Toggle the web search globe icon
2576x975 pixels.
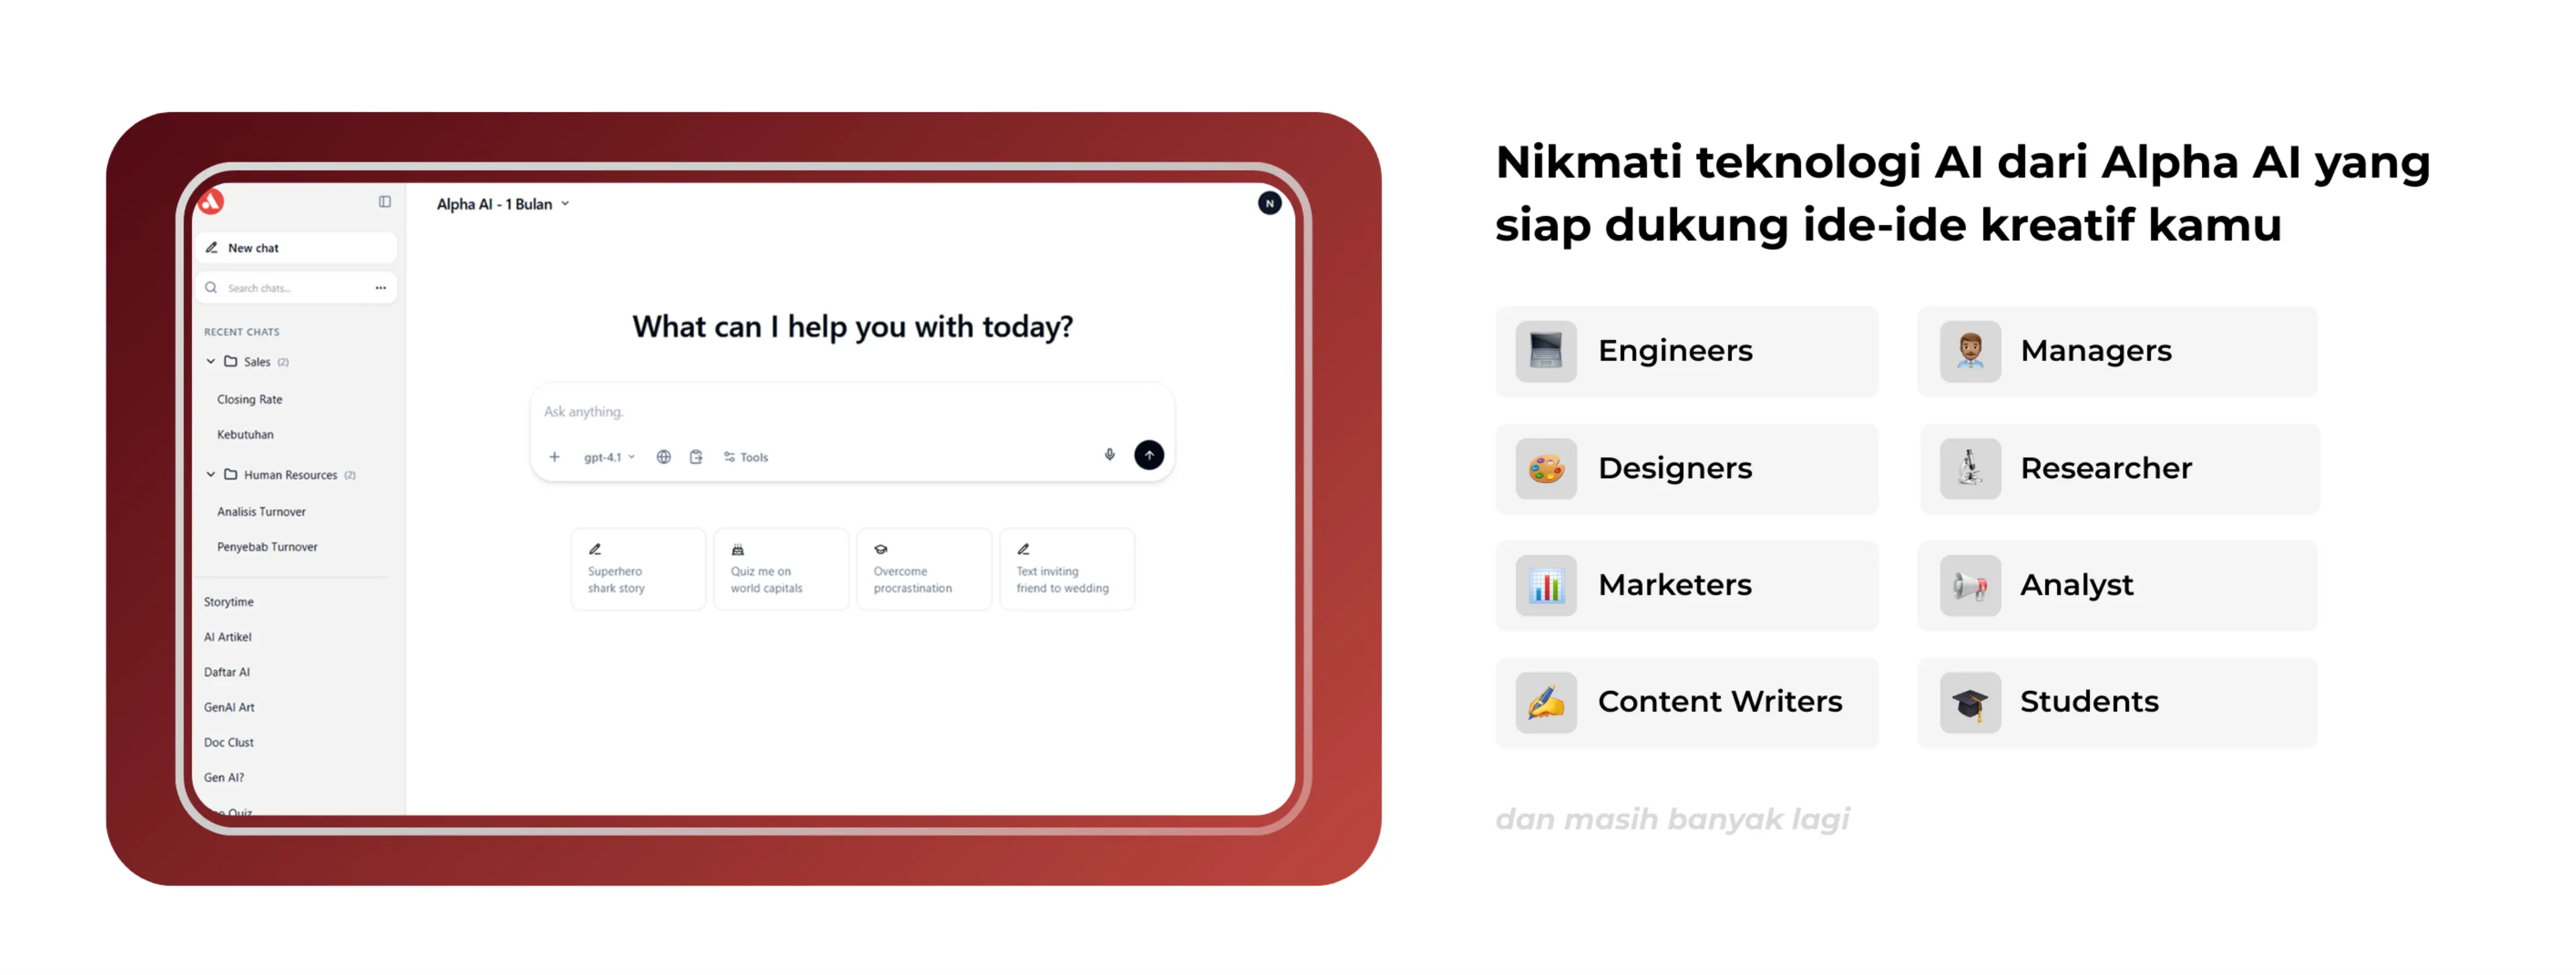pyautogui.click(x=664, y=457)
